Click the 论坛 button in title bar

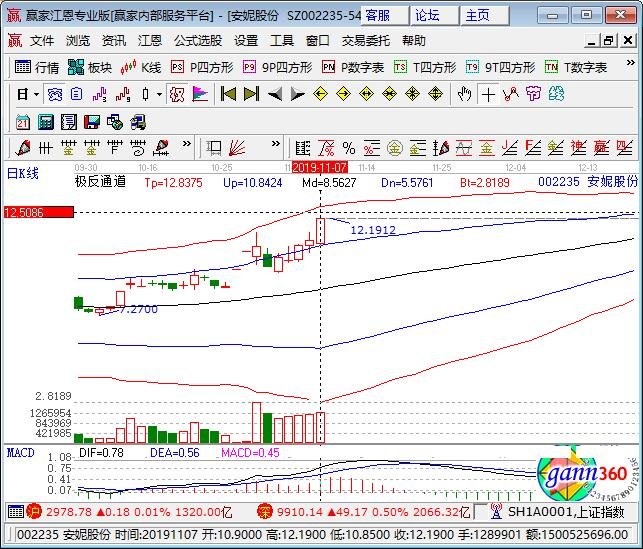(435, 16)
